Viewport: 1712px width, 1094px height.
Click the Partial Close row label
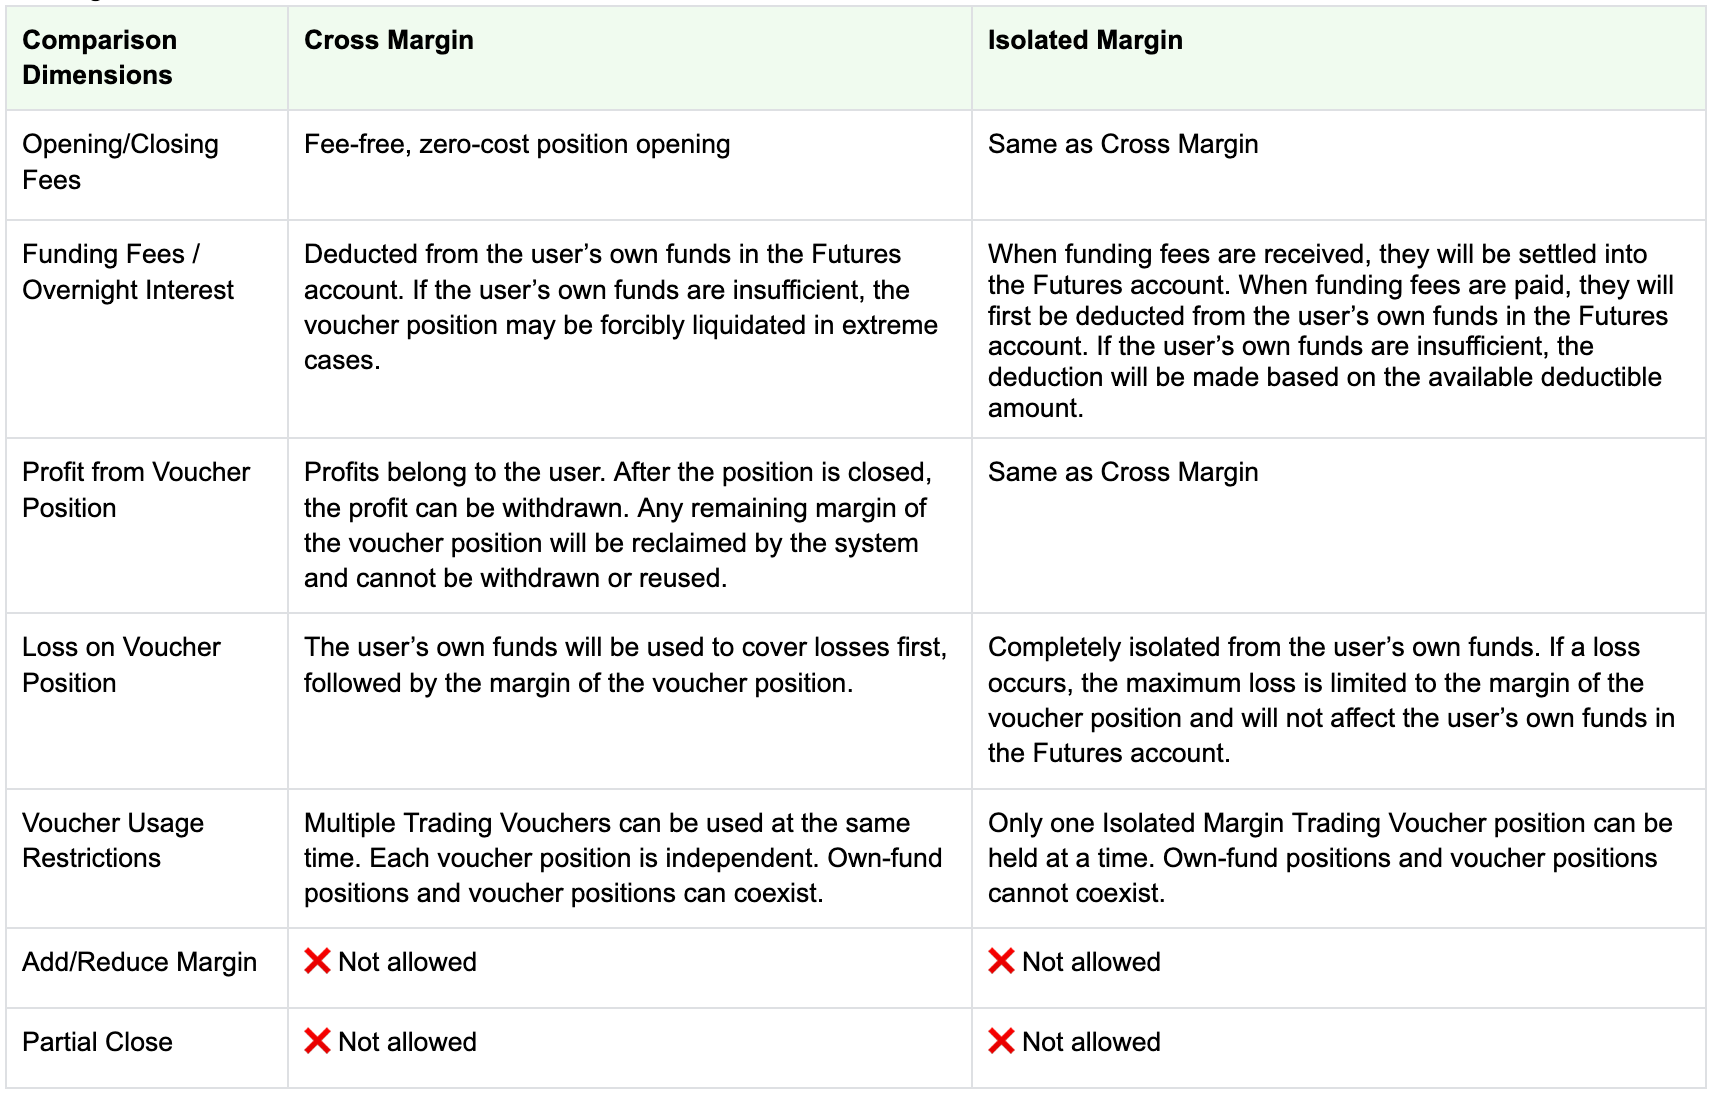pyautogui.click(x=97, y=1042)
